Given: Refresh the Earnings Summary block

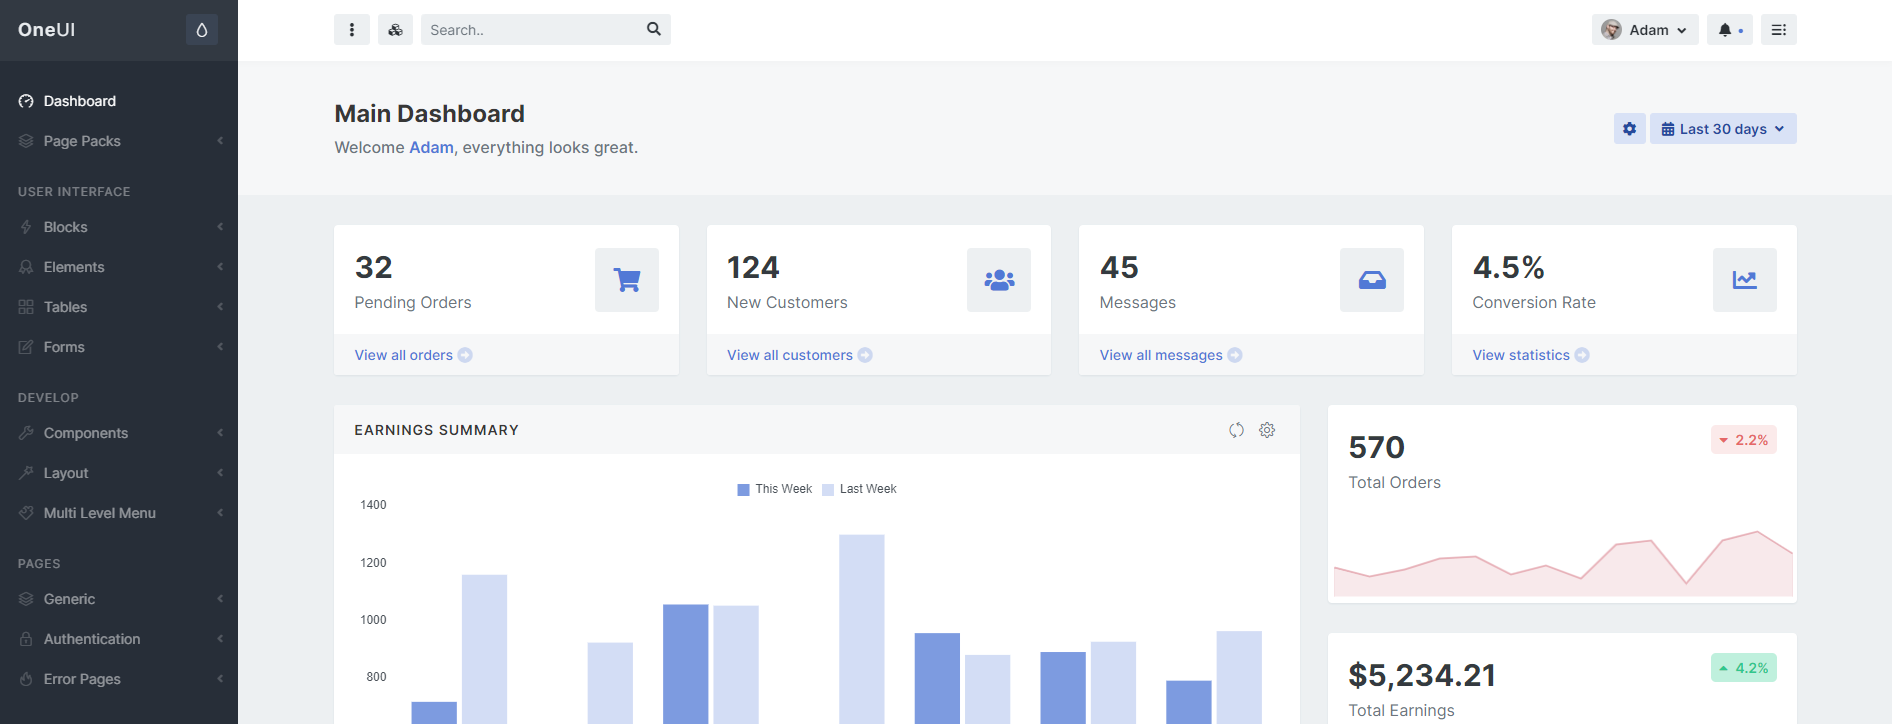Looking at the screenshot, I should (1237, 430).
